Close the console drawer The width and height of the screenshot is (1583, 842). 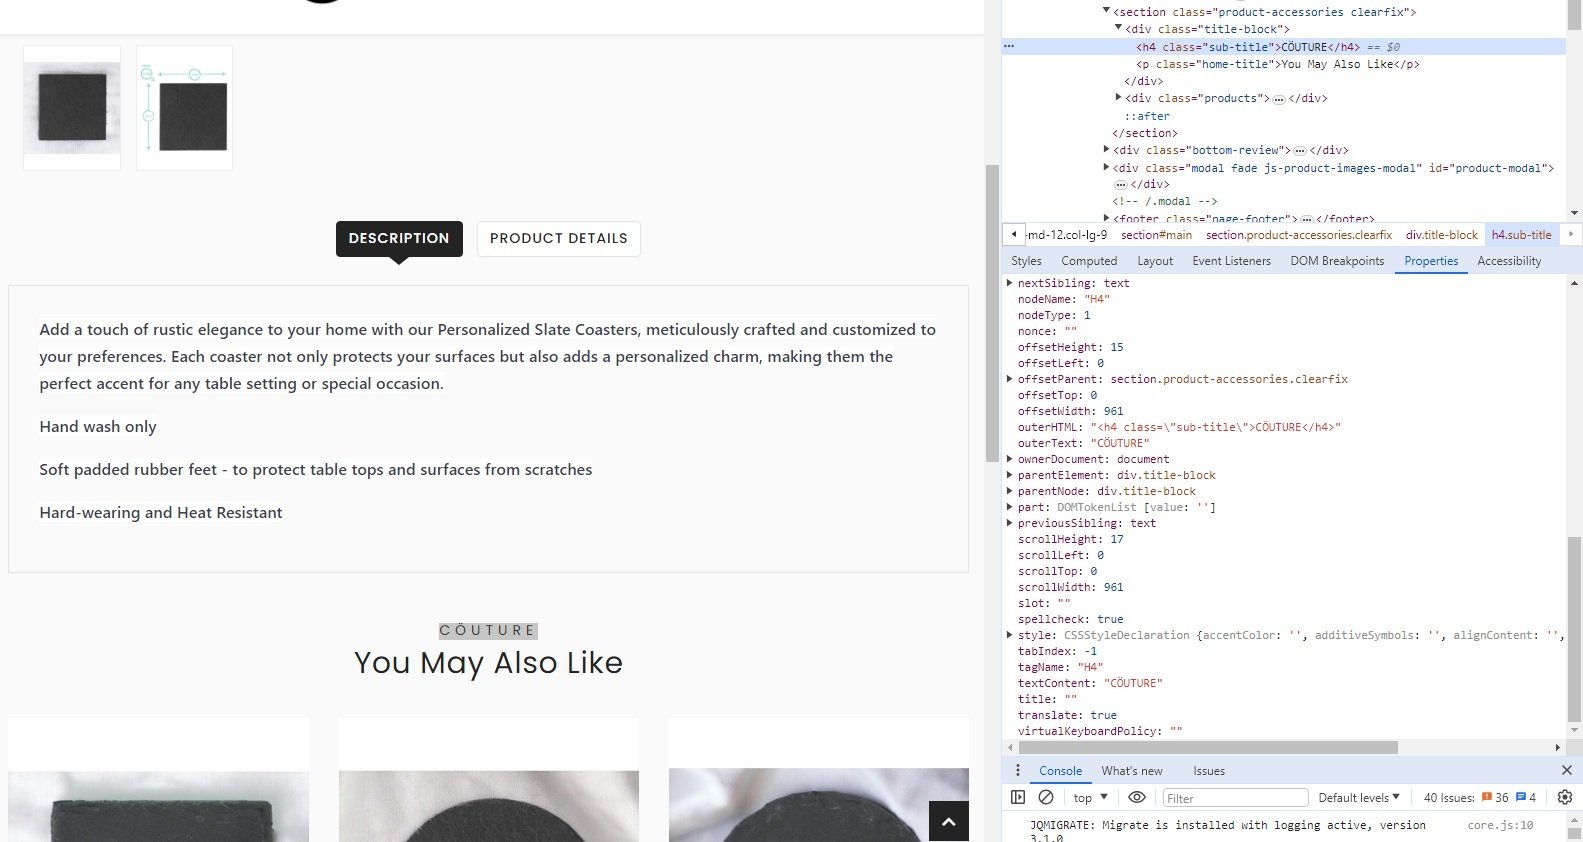(1566, 770)
